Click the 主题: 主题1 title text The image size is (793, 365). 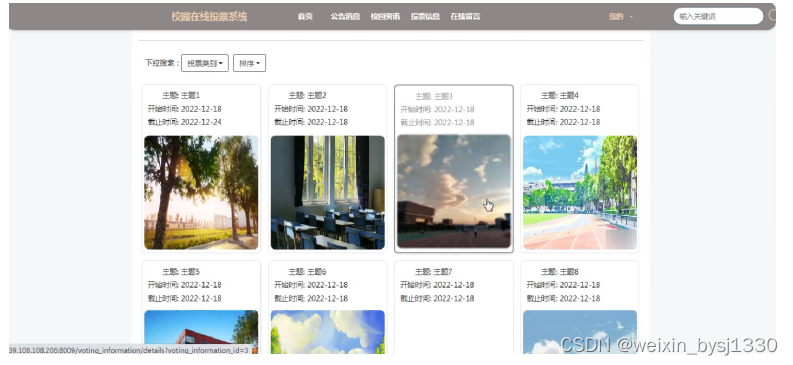click(181, 96)
